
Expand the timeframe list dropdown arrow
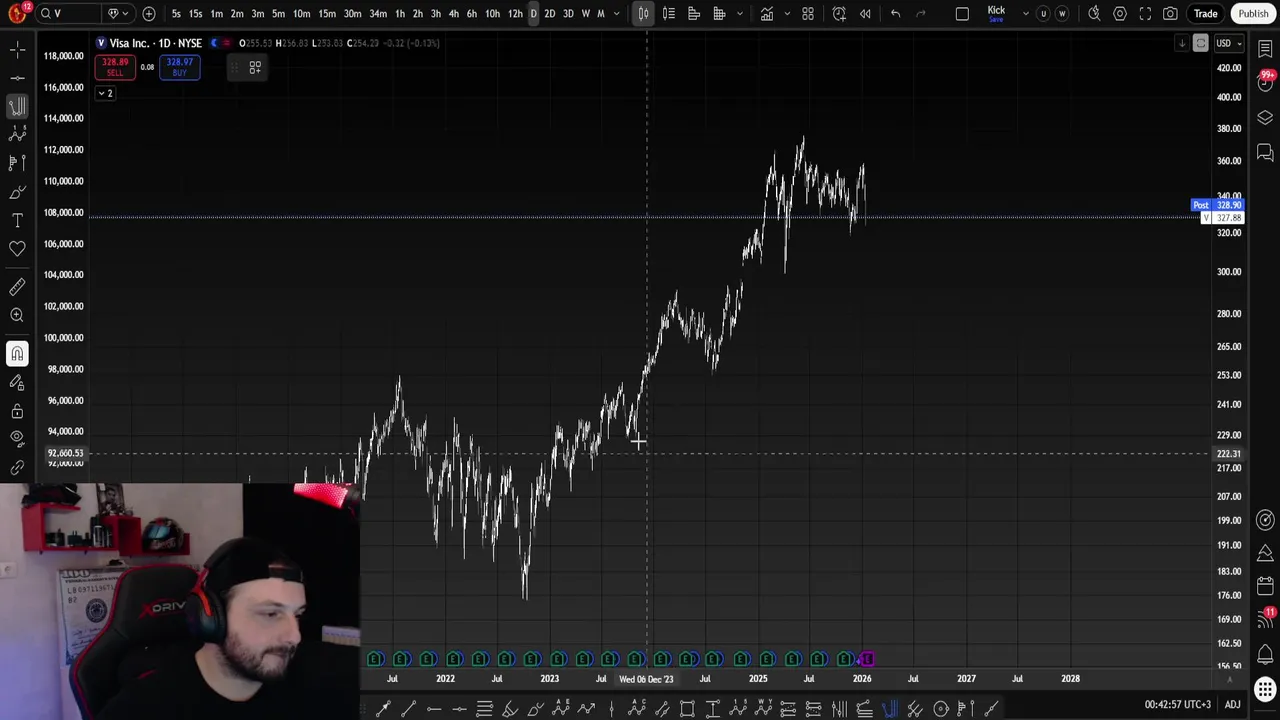pyautogui.click(x=617, y=13)
